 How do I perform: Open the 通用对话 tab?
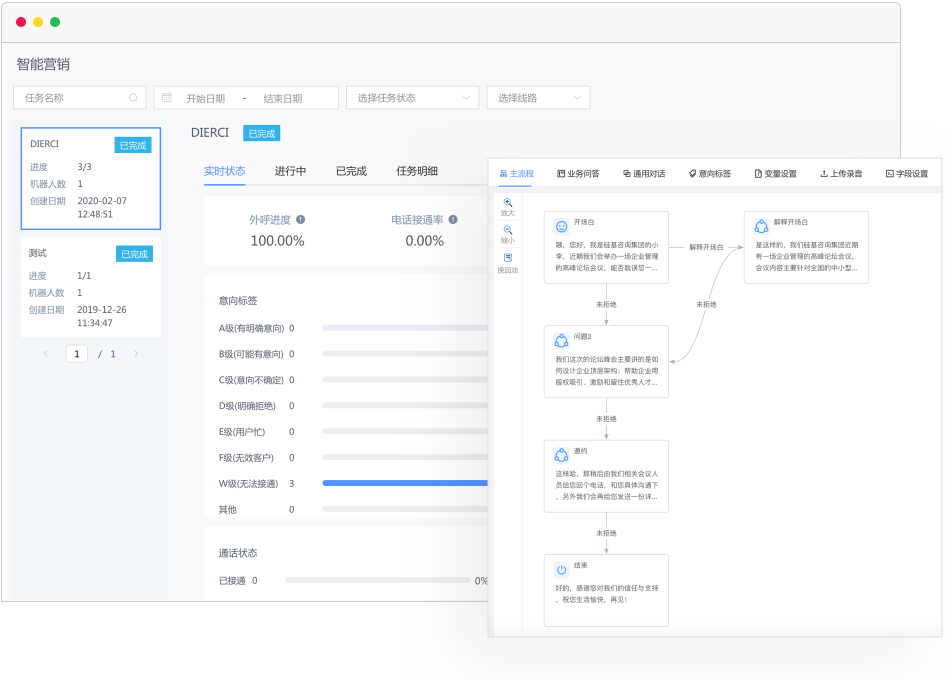coord(644,174)
